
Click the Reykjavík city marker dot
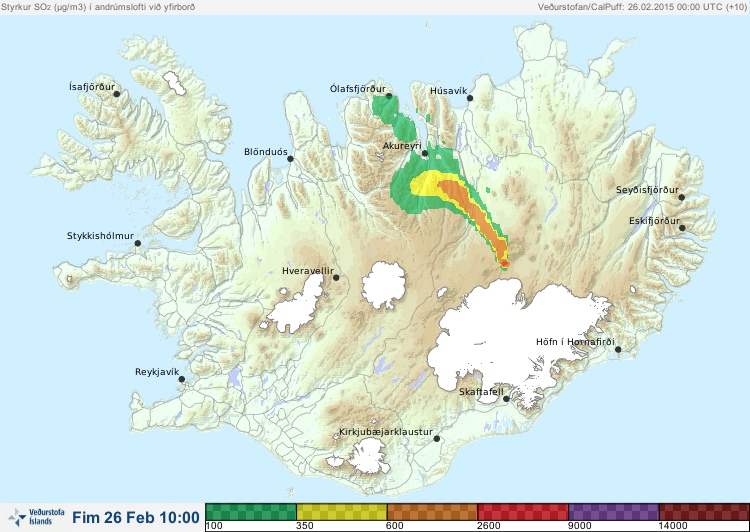[x=182, y=379]
